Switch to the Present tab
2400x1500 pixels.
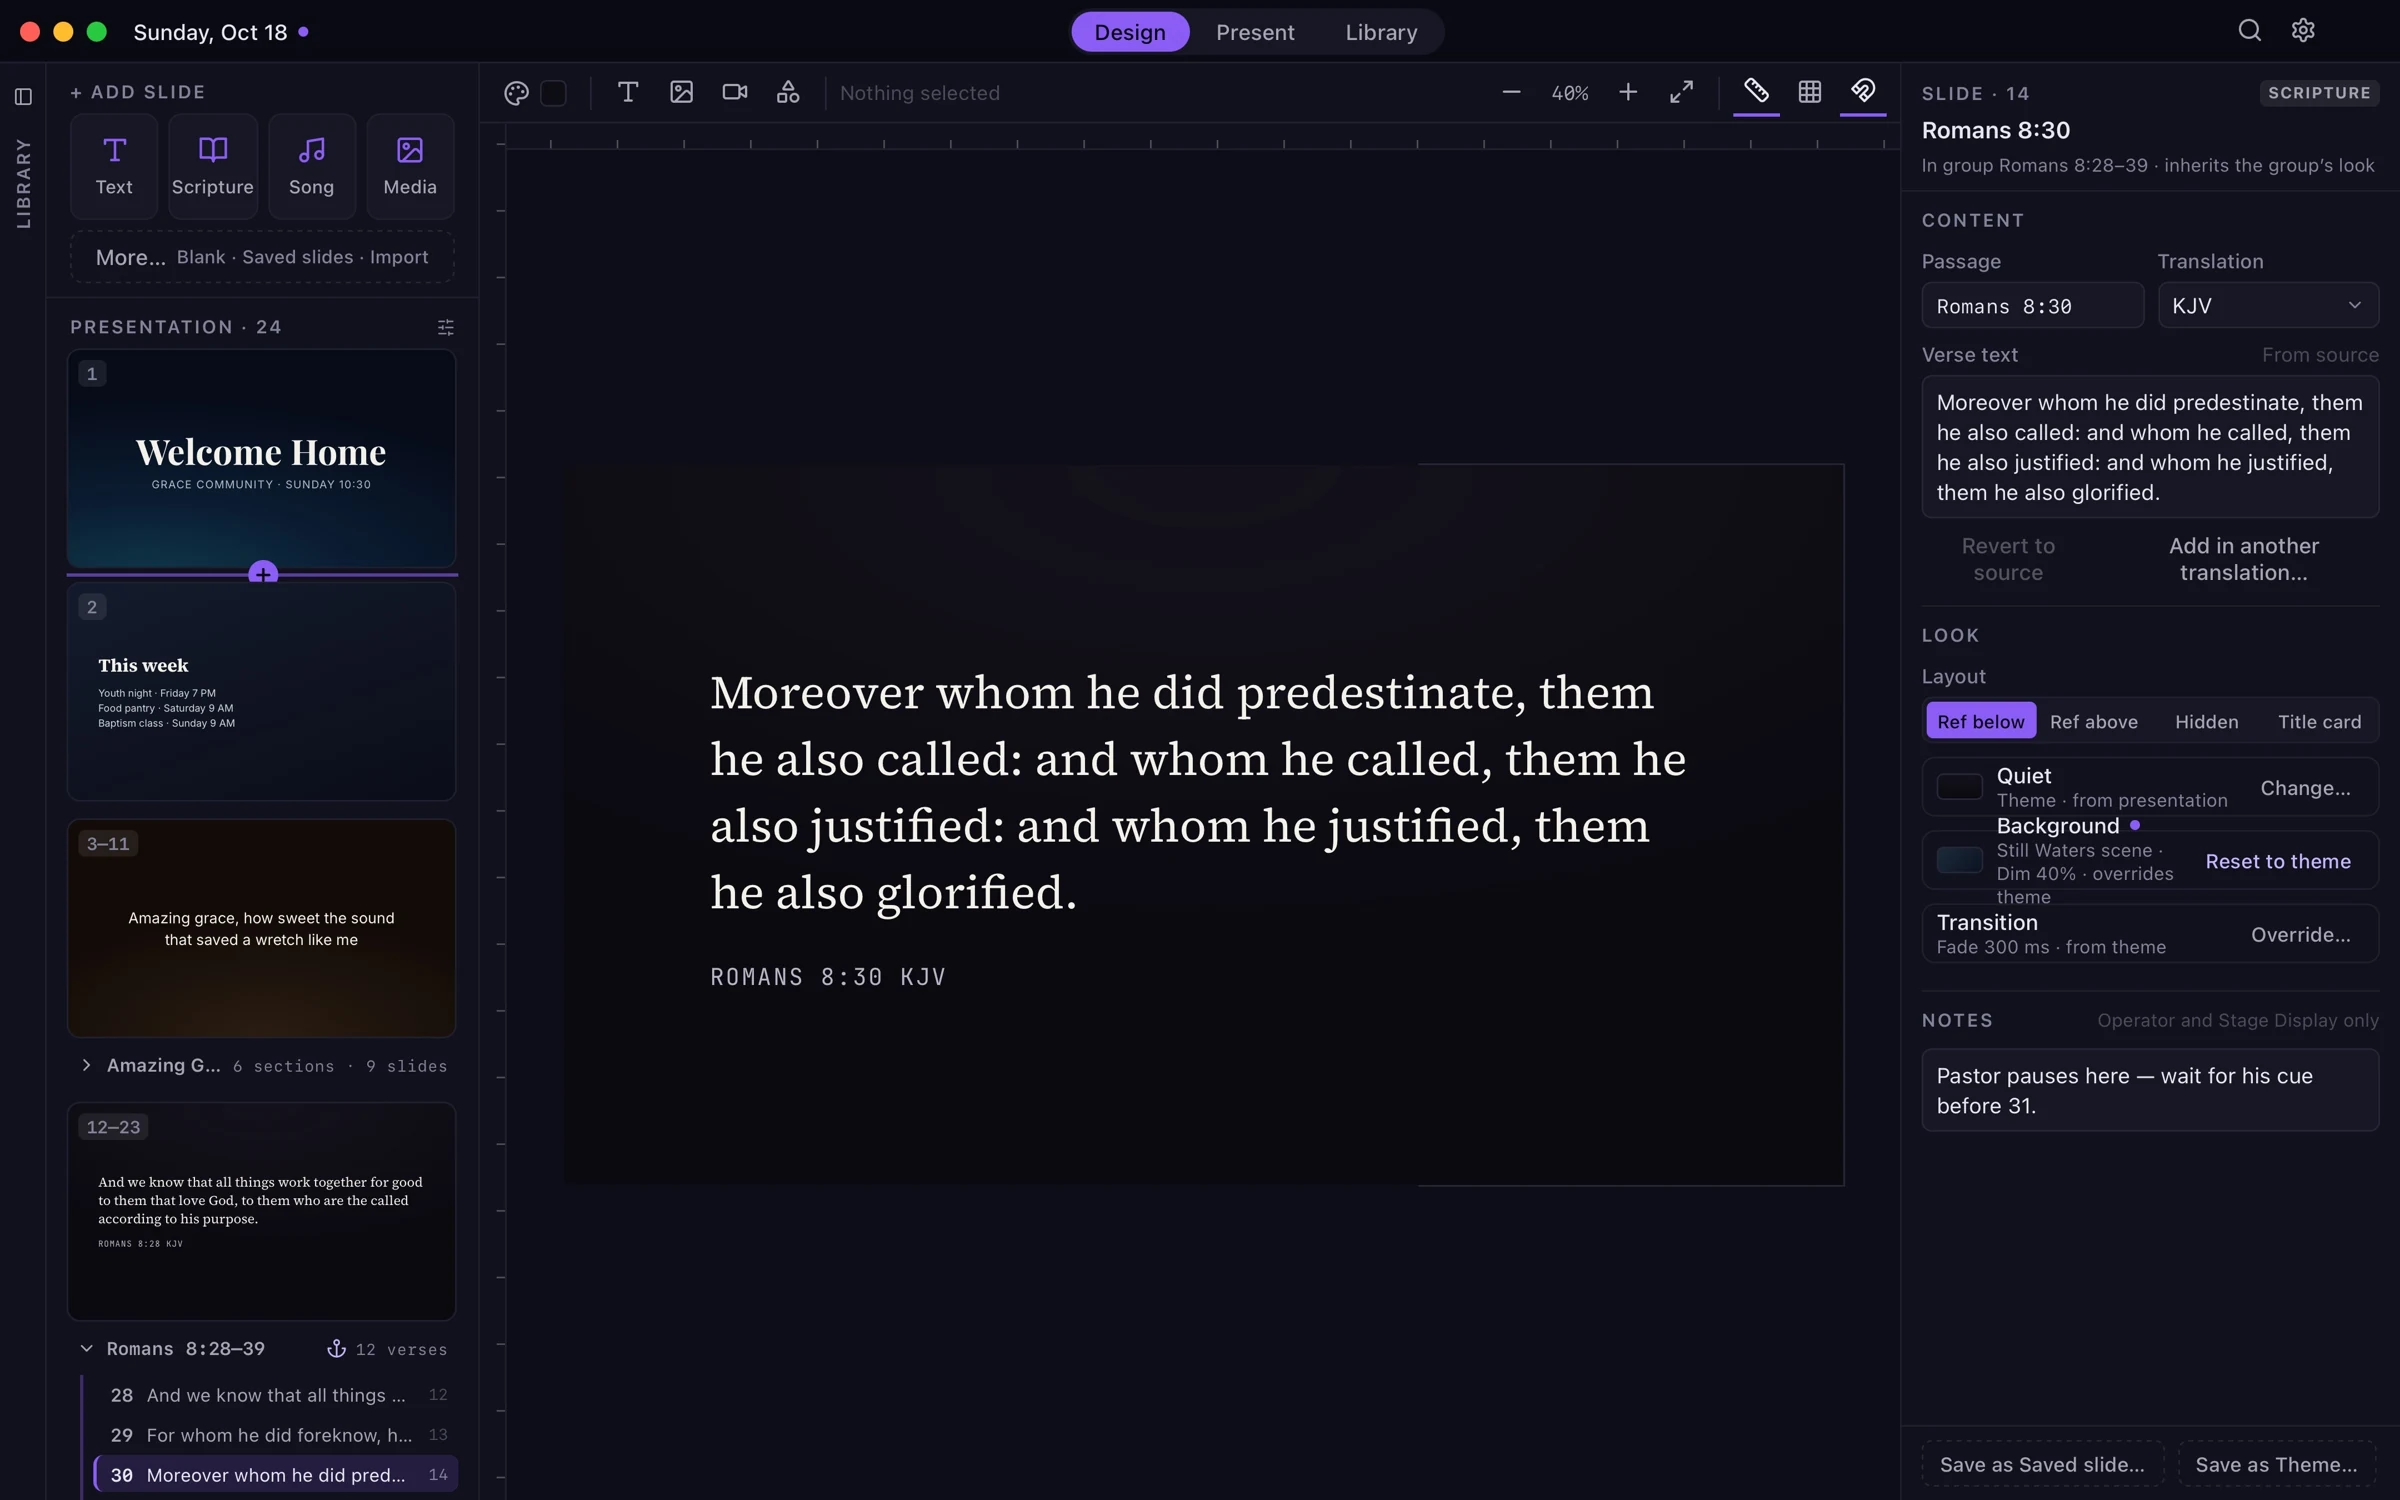click(x=1255, y=32)
